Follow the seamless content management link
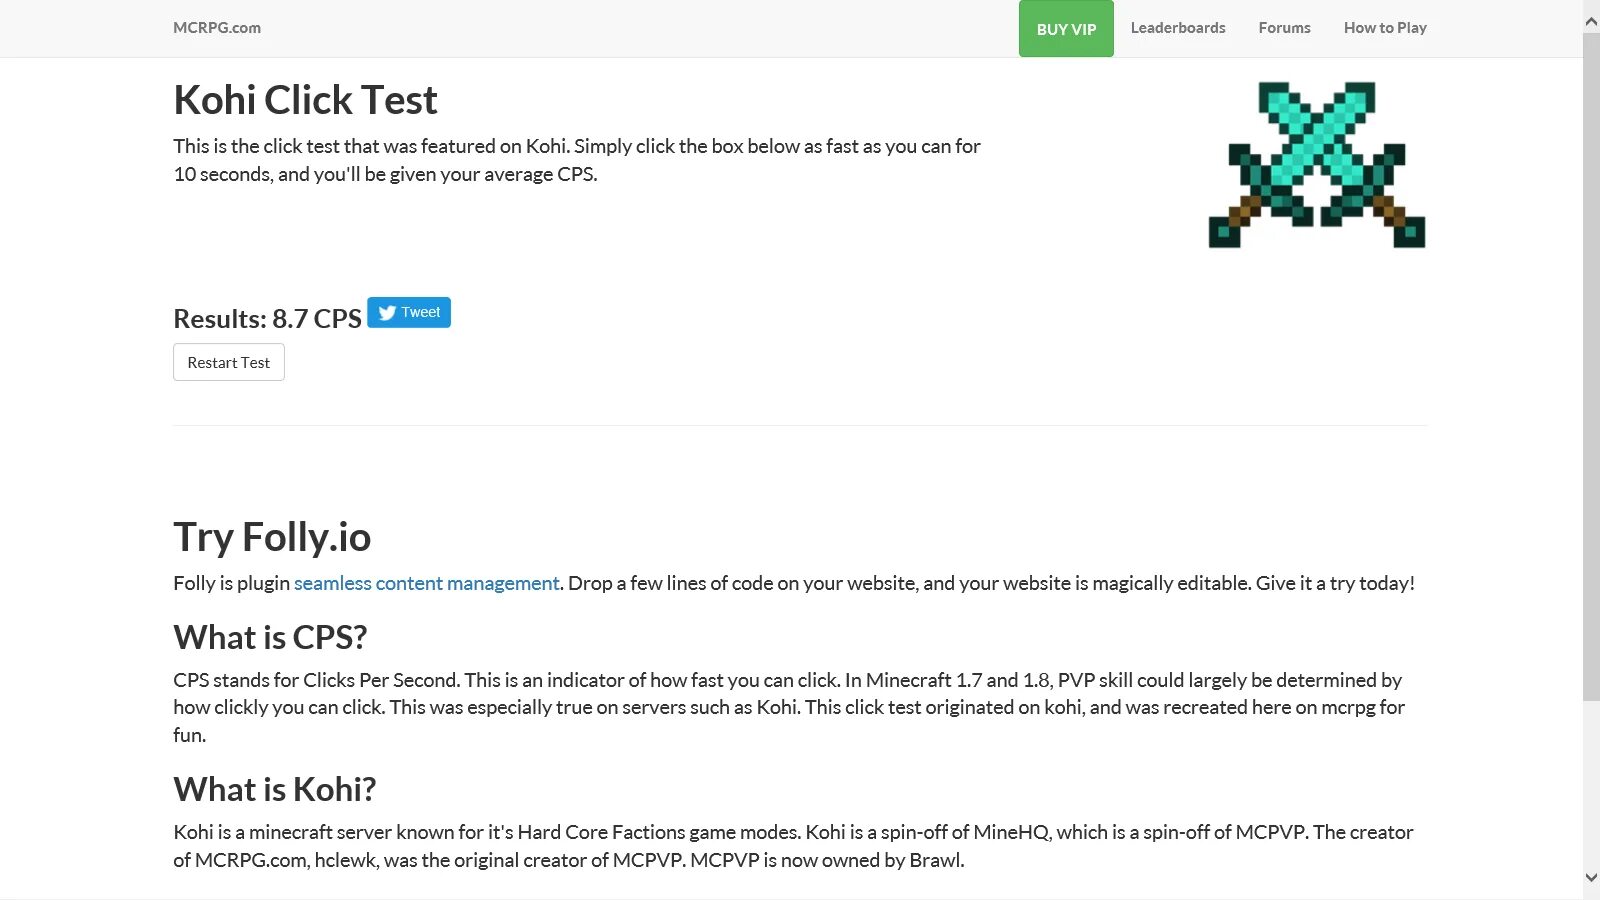The width and height of the screenshot is (1600, 900). pyautogui.click(x=426, y=583)
